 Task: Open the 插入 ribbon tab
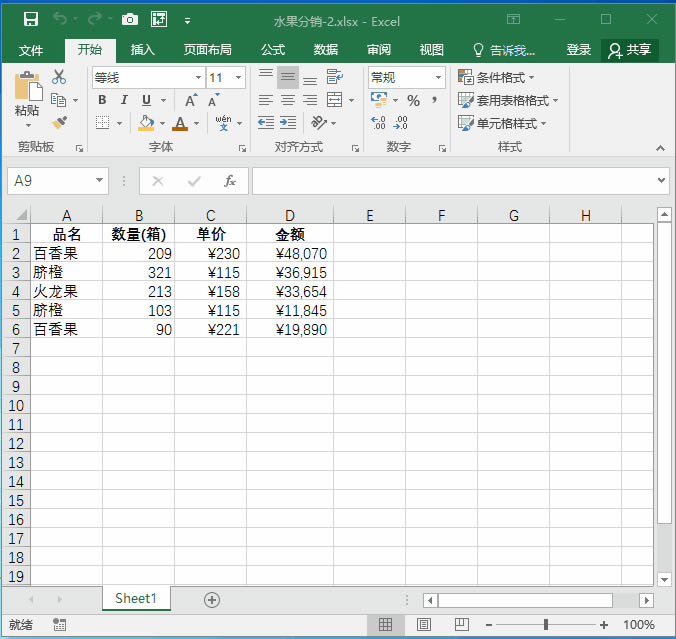pyautogui.click(x=143, y=50)
